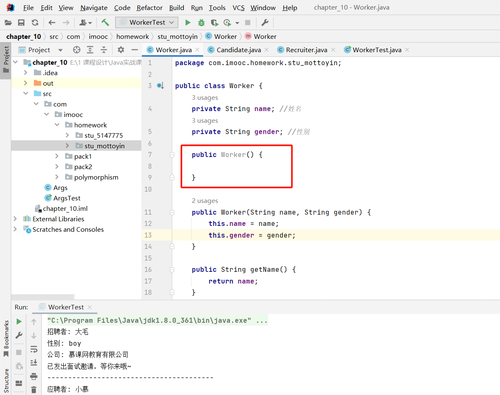Navigate forward with the right arrow

pos(66,23)
